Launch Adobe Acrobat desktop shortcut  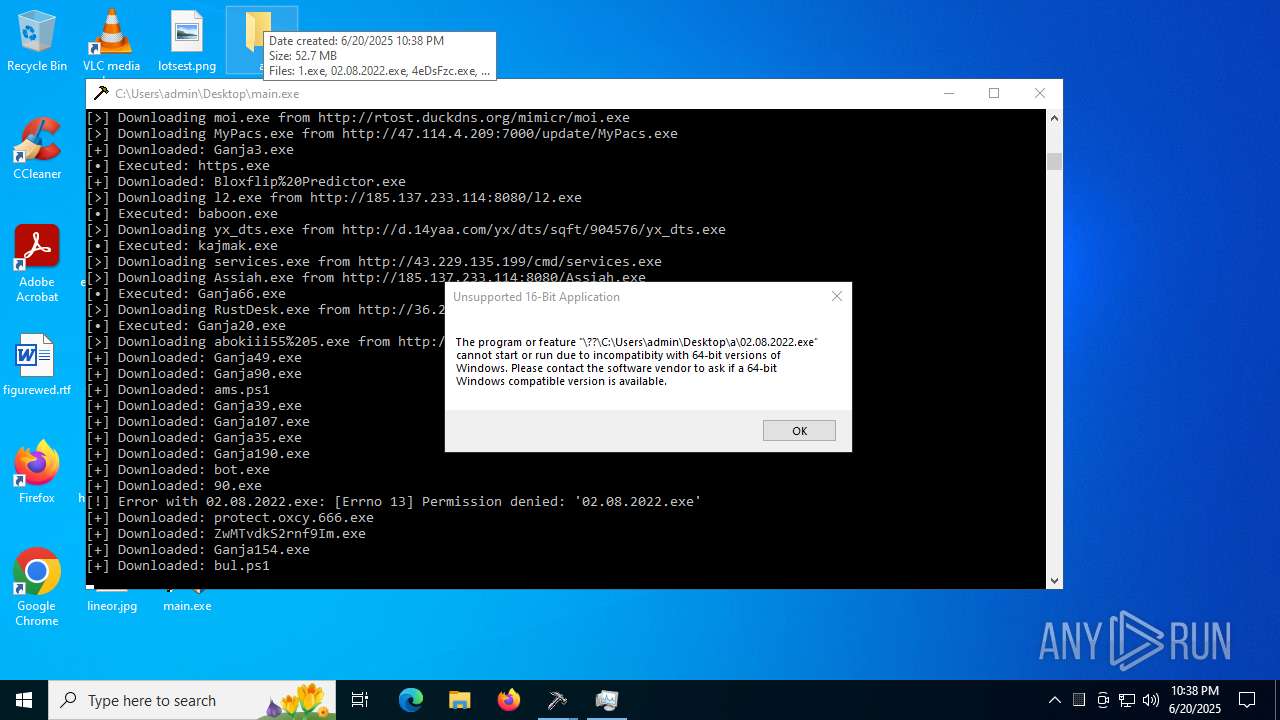[37, 262]
